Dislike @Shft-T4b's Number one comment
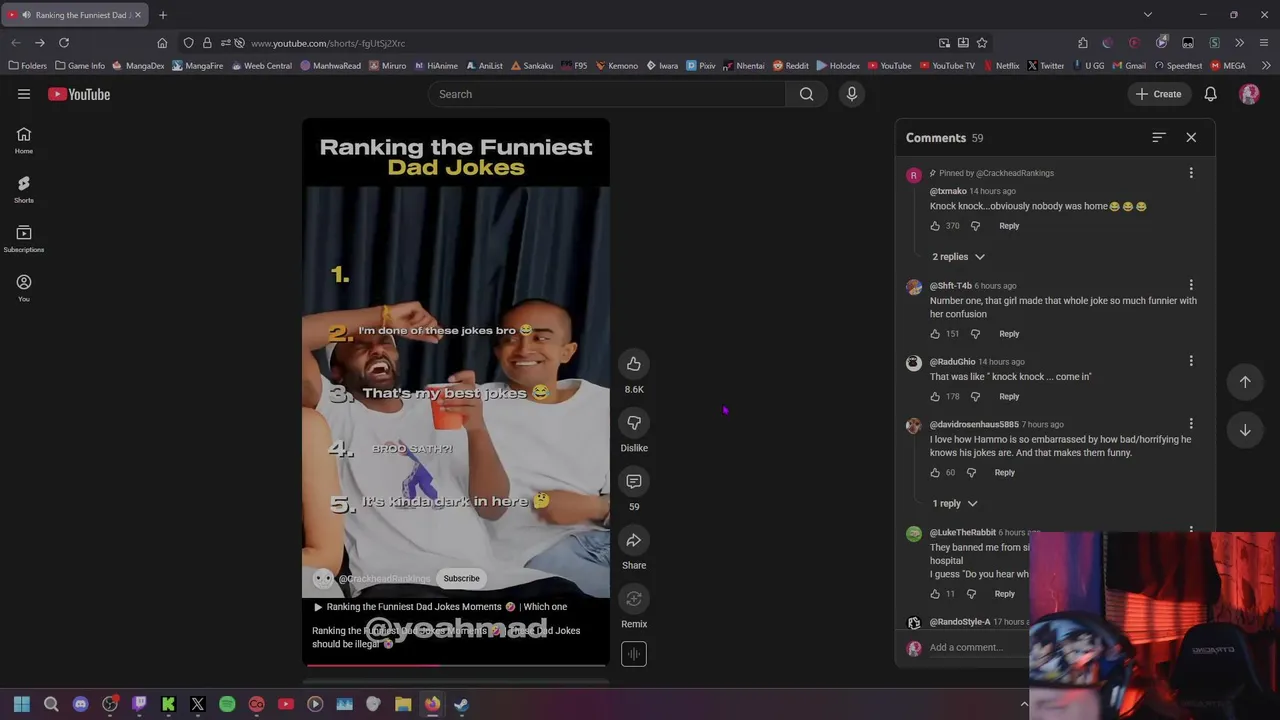This screenshot has width=1280, height=720. click(x=975, y=334)
